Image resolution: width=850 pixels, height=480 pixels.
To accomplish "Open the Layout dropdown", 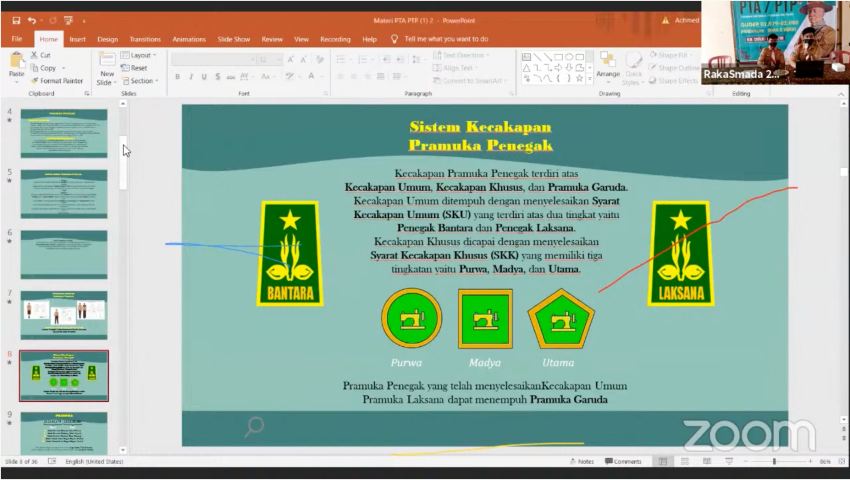I will [140, 55].
